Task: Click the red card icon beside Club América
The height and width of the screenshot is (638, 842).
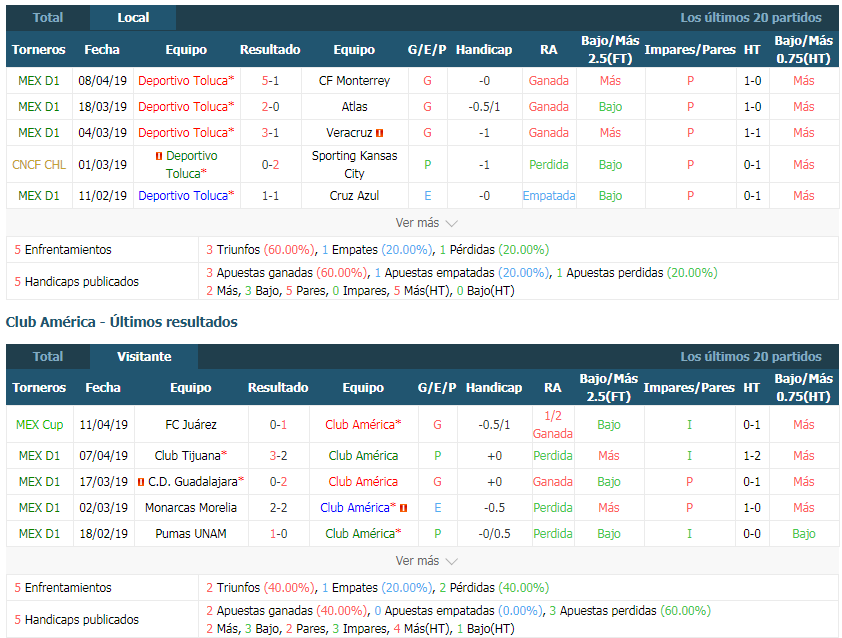Action: click(x=403, y=508)
